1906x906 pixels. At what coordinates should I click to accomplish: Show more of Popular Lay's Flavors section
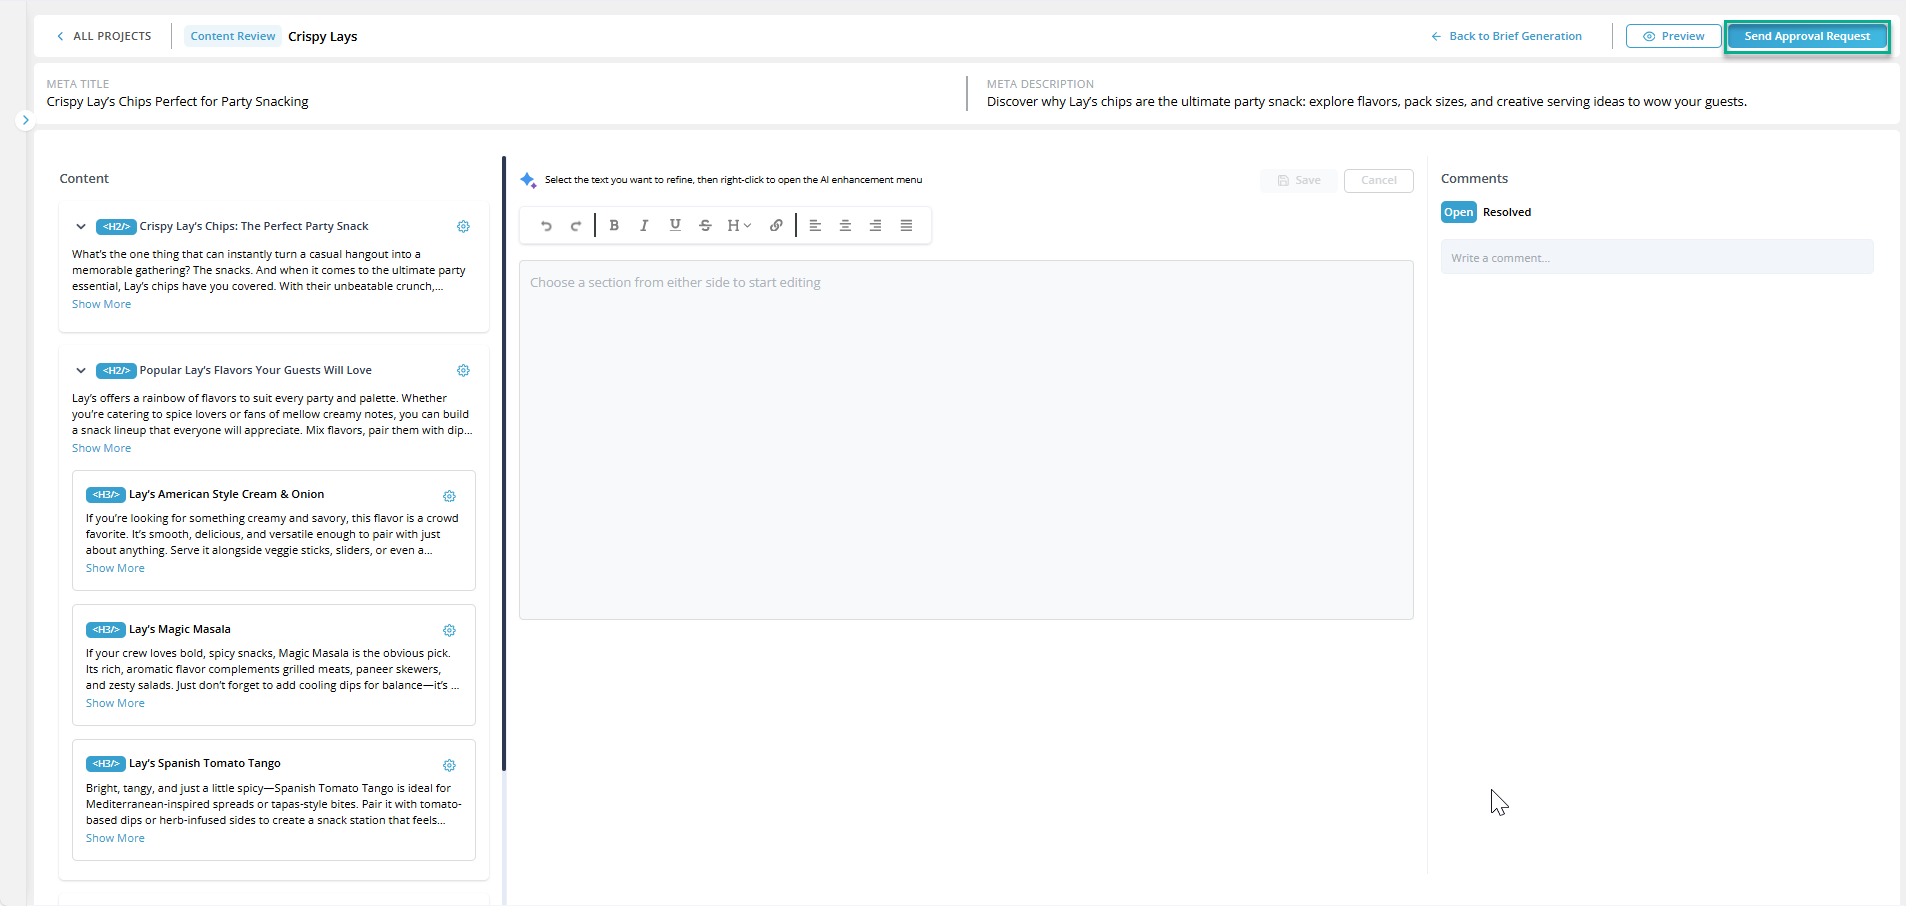(101, 448)
